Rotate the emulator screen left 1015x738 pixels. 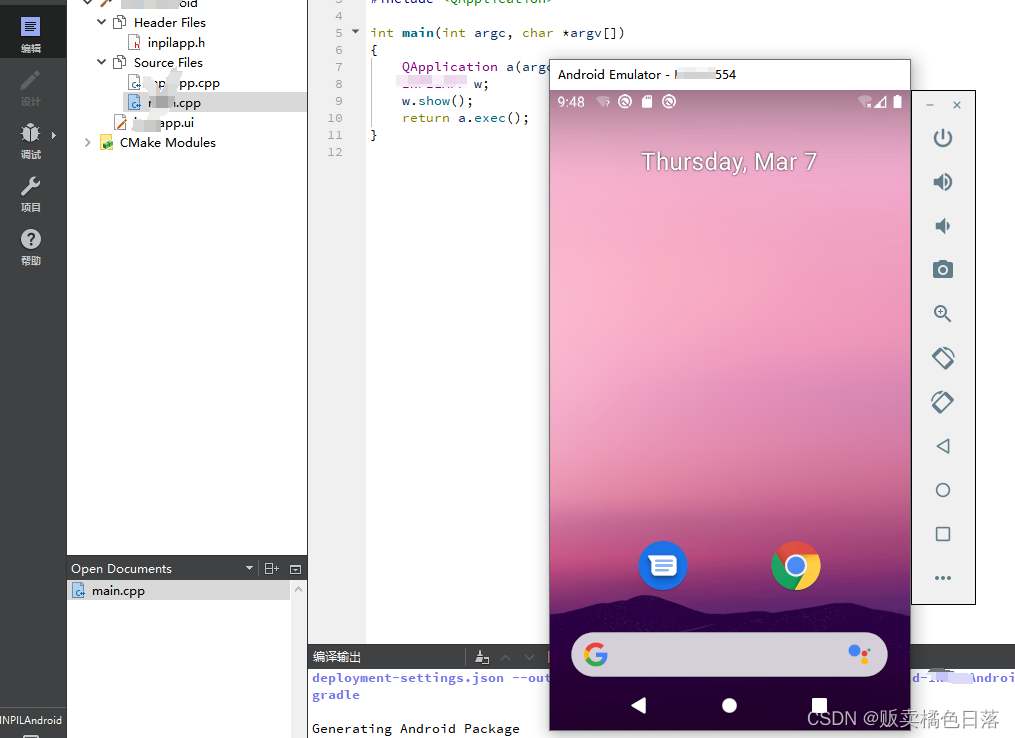(x=942, y=357)
